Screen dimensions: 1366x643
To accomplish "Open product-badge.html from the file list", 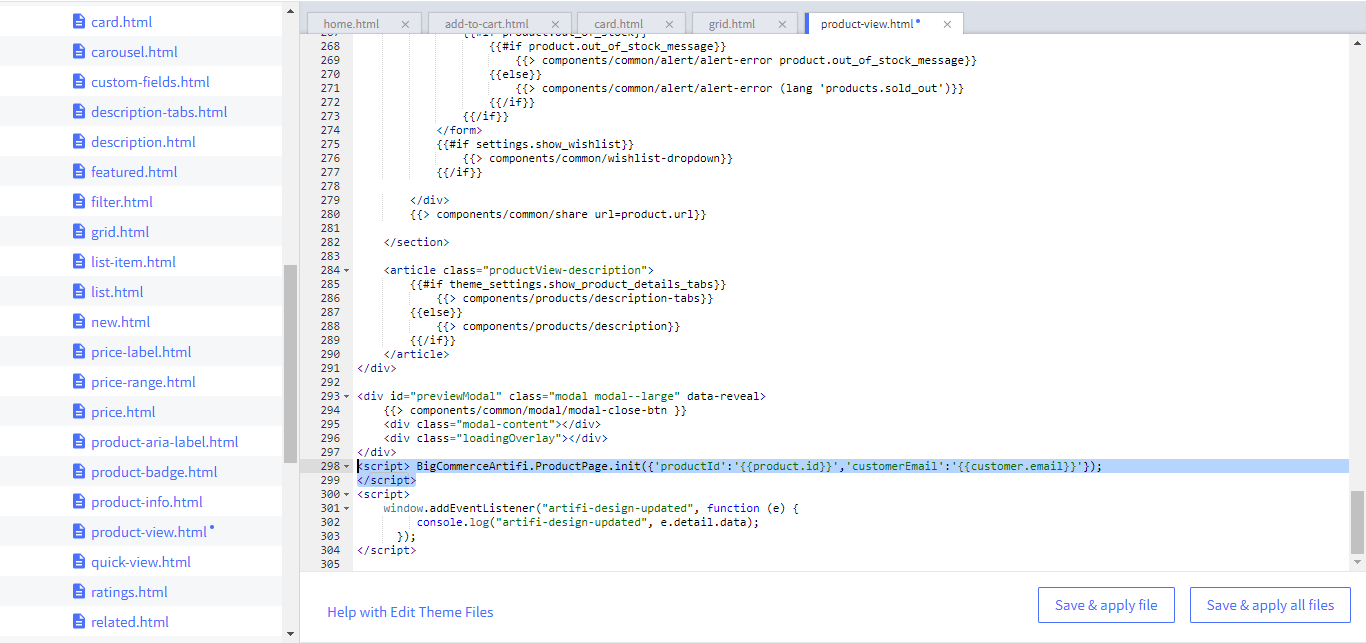I will (x=154, y=471).
